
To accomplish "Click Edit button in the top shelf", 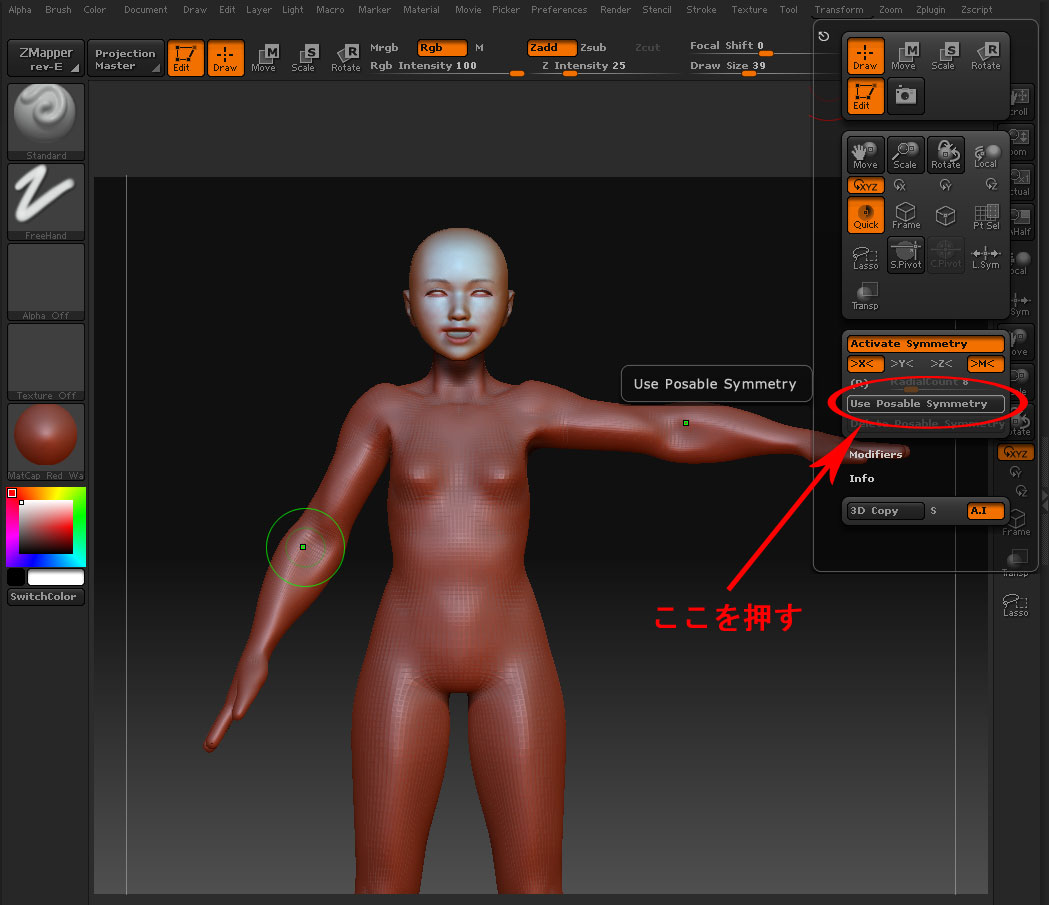I will pyautogui.click(x=185, y=58).
